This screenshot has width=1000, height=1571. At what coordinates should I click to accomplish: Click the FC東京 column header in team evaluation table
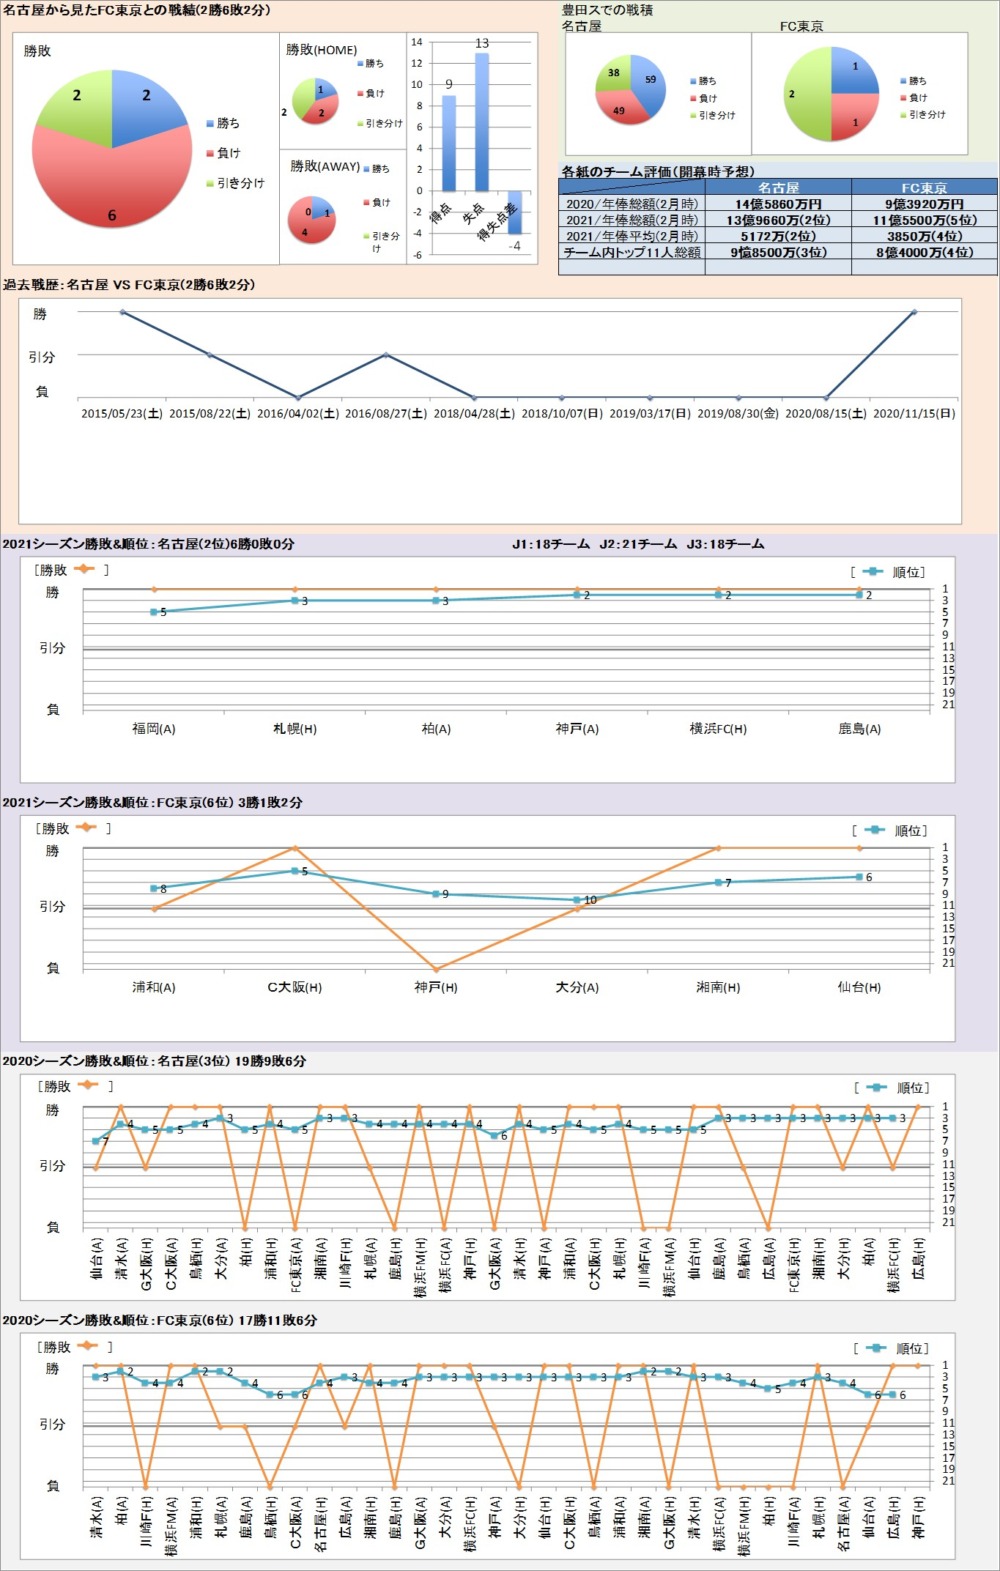tap(924, 187)
